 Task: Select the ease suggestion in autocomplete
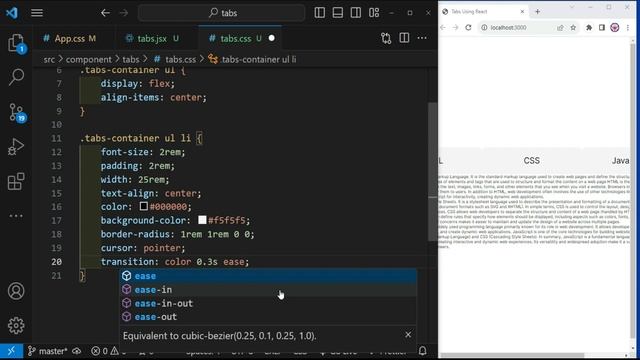pyautogui.click(x=268, y=276)
